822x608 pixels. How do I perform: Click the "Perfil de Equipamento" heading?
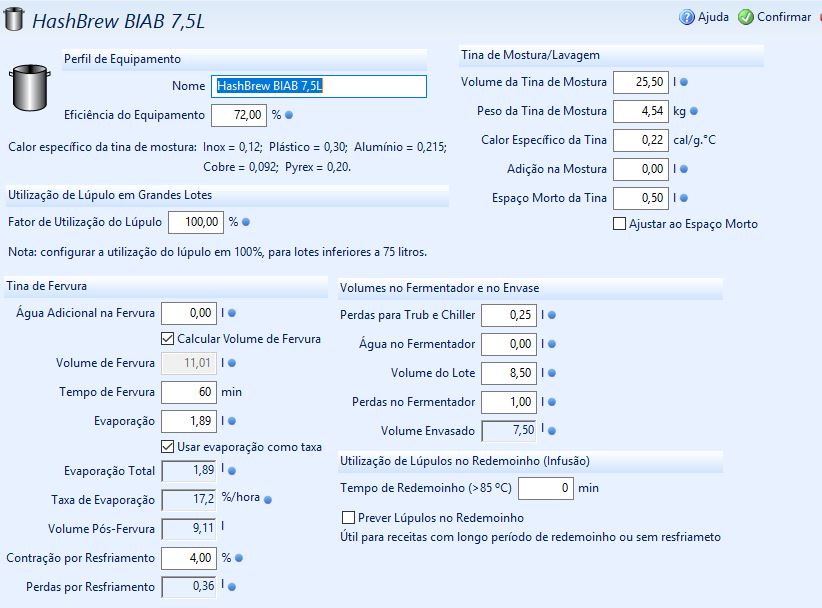pyautogui.click(x=122, y=59)
